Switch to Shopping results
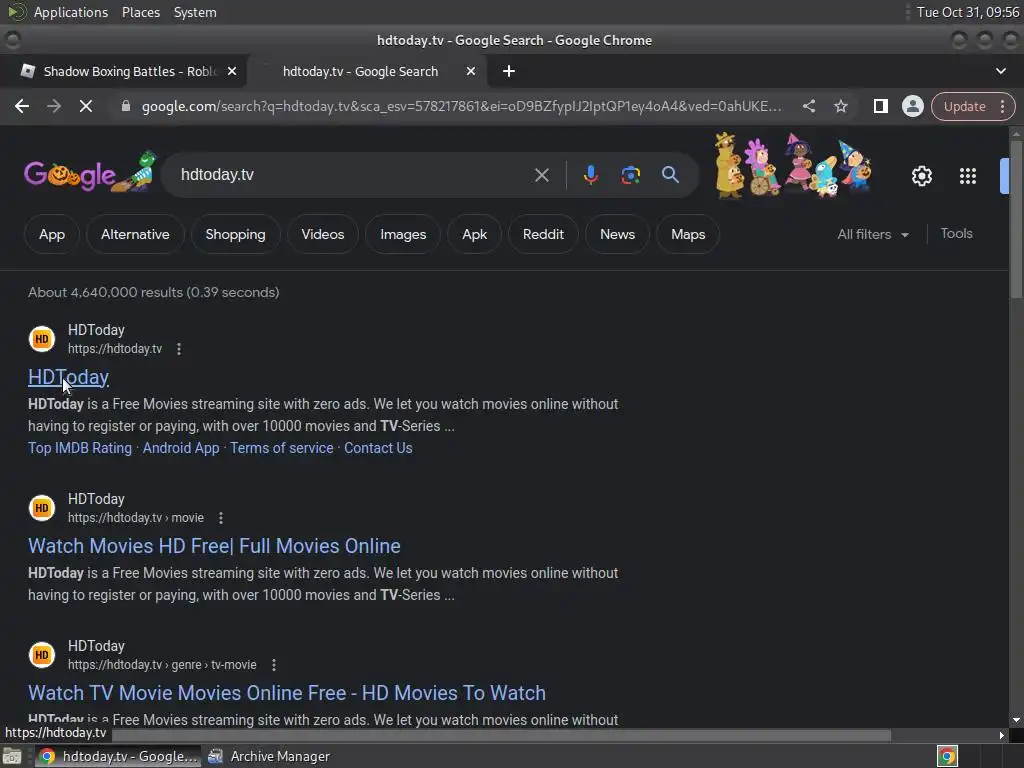Image resolution: width=1024 pixels, height=768 pixels. pos(235,234)
